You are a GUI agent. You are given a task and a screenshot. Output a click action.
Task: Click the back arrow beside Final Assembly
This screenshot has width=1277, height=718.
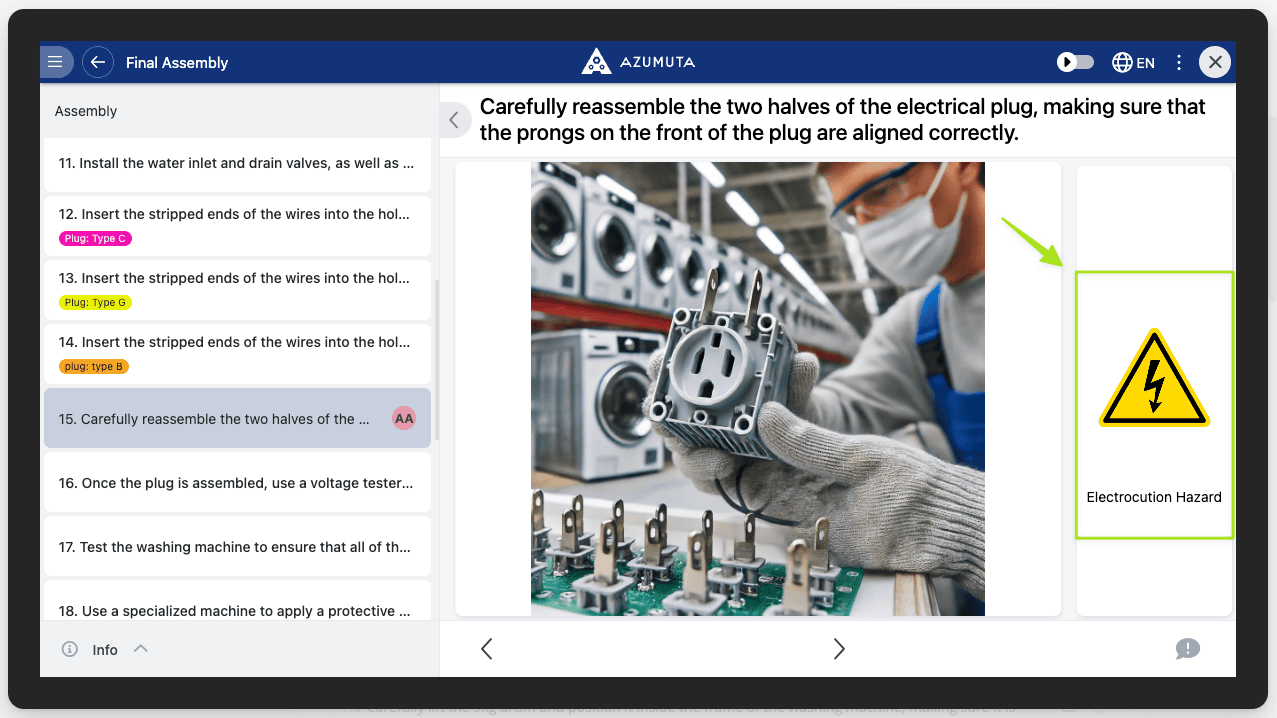[x=98, y=62]
